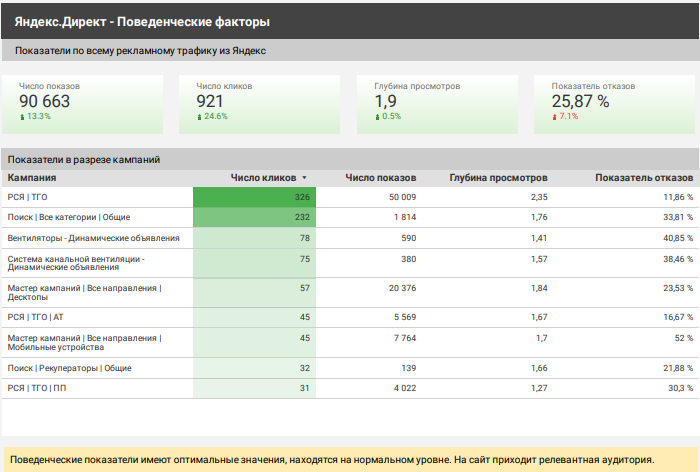The width and height of the screenshot is (700, 472).
Task: Click the green 232 clicks bar cell
Action: pos(255,217)
